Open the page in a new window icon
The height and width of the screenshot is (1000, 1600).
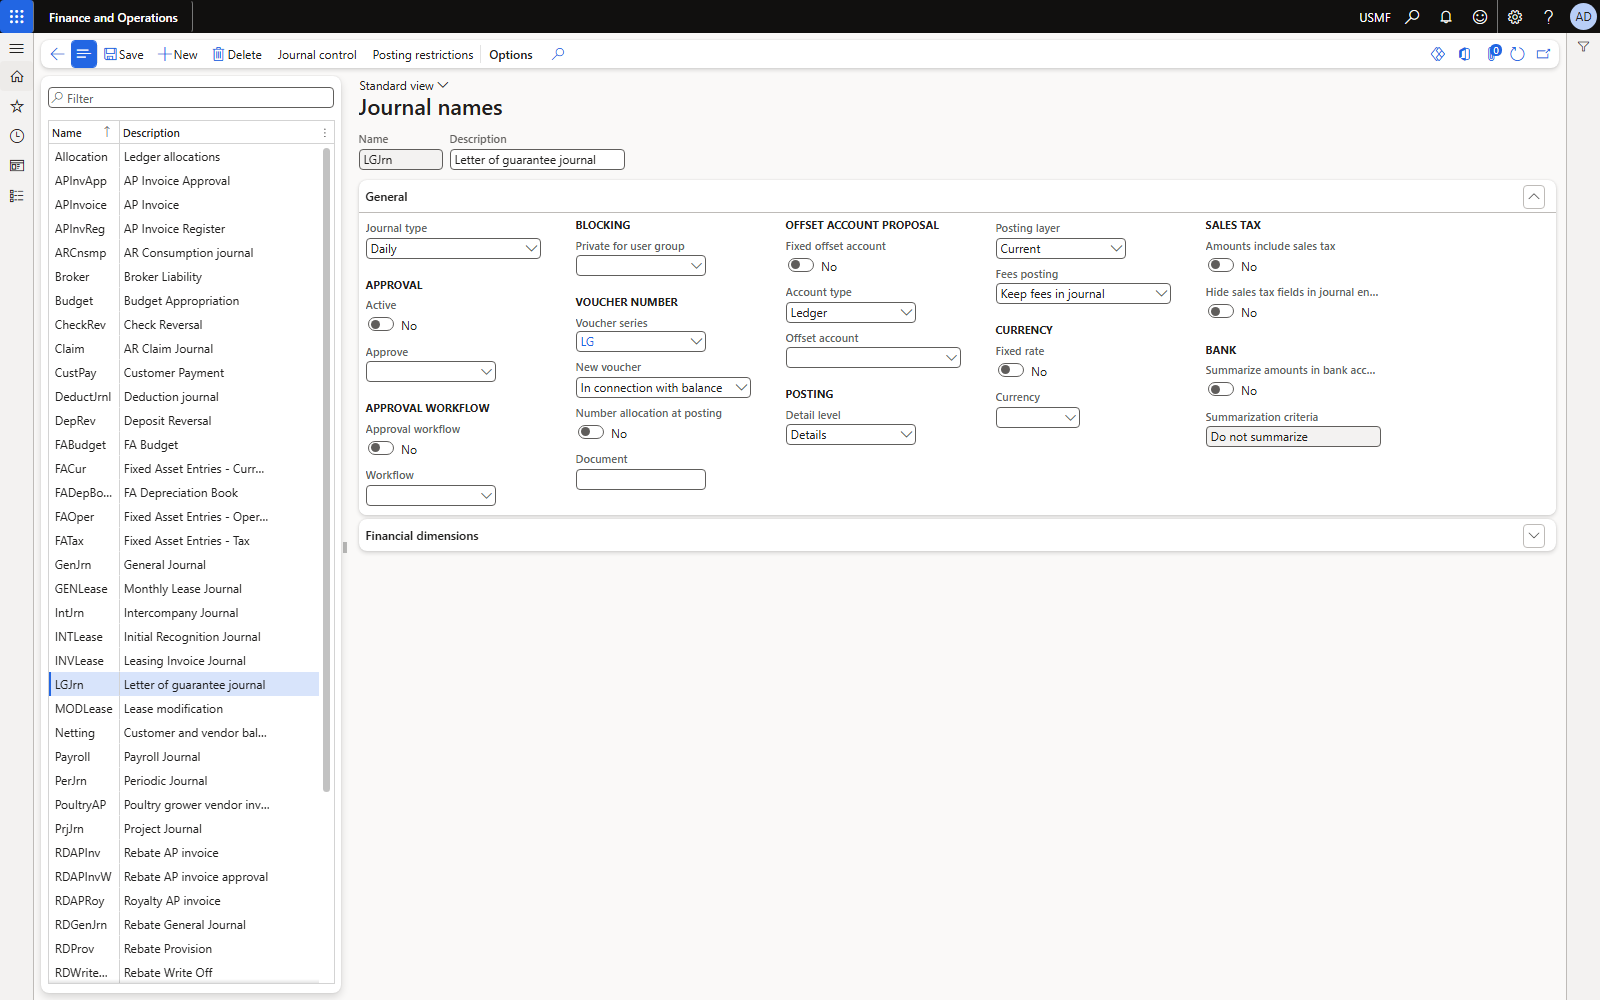click(x=1544, y=54)
